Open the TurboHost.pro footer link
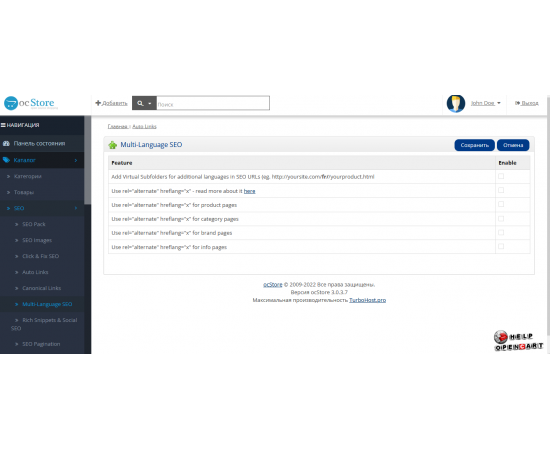 [x=368, y=300]
